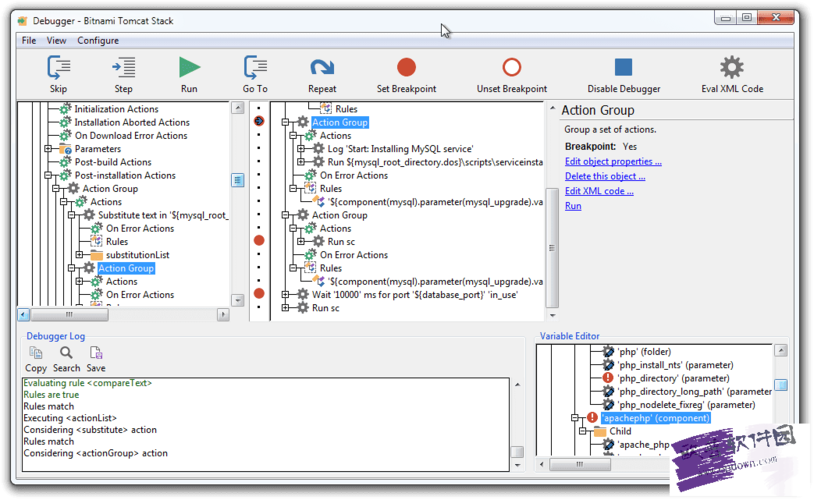
Task: Open Edit object properties link
Action: point(613,161)
